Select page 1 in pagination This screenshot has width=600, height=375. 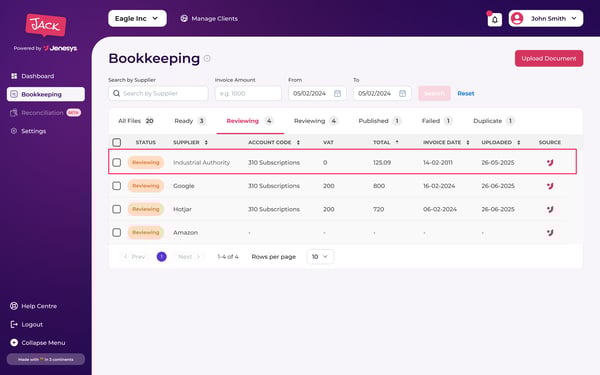tap(162, 256)
